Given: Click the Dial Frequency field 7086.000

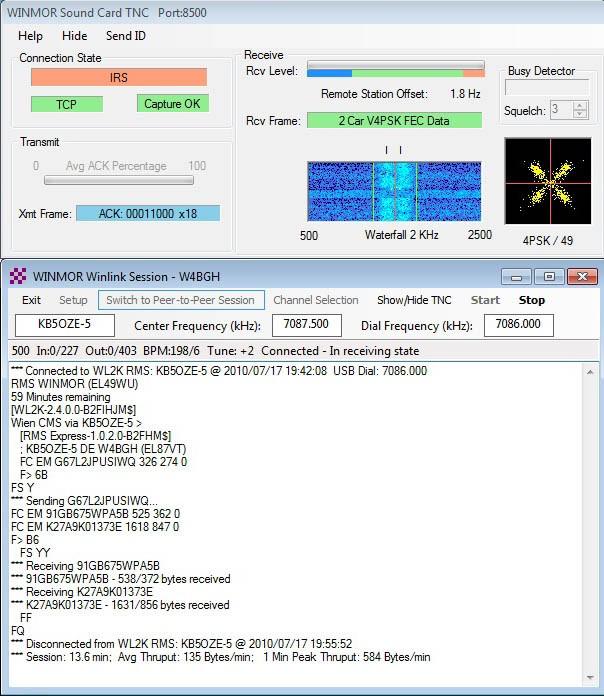Looking at the screenshot, I should tap(518, 325).
